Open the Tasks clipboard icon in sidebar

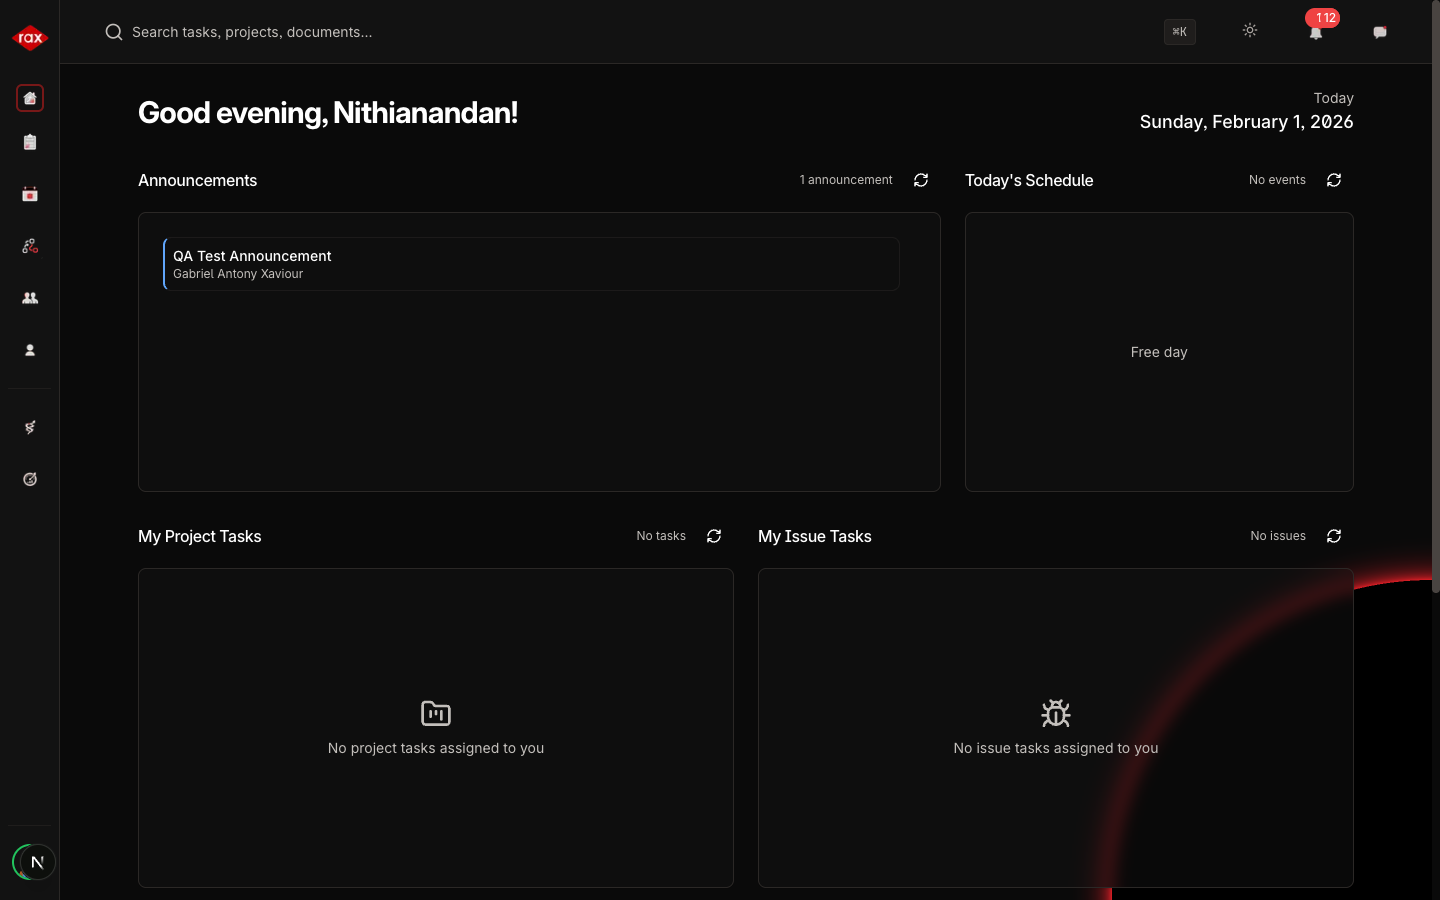[x=30, y=142]
